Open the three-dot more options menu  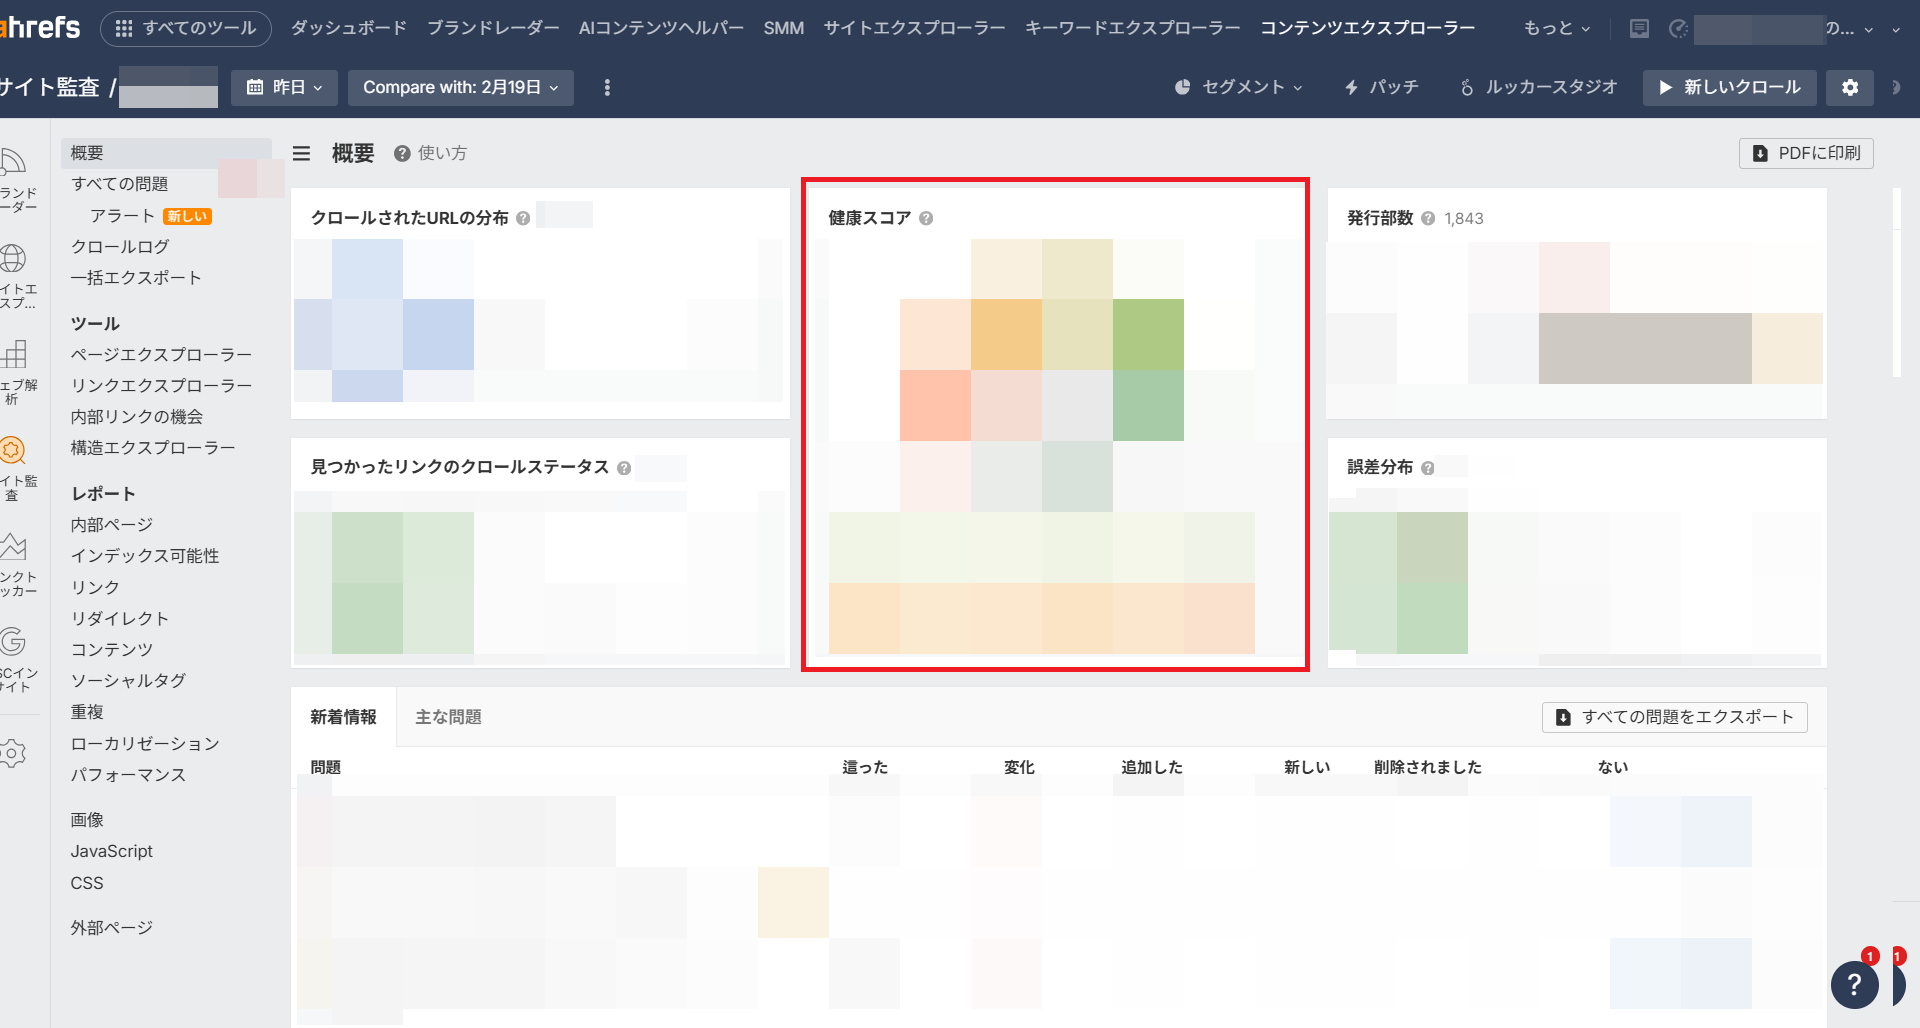pyautogui.click(x=607, y=88)
